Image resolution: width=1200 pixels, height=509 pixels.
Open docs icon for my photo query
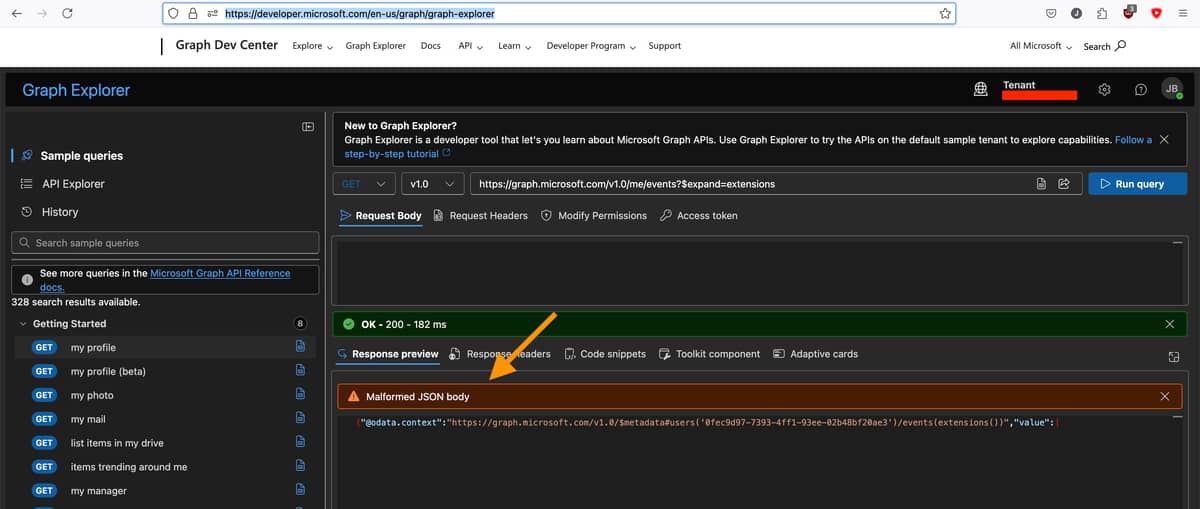click(x=300, y=395)
